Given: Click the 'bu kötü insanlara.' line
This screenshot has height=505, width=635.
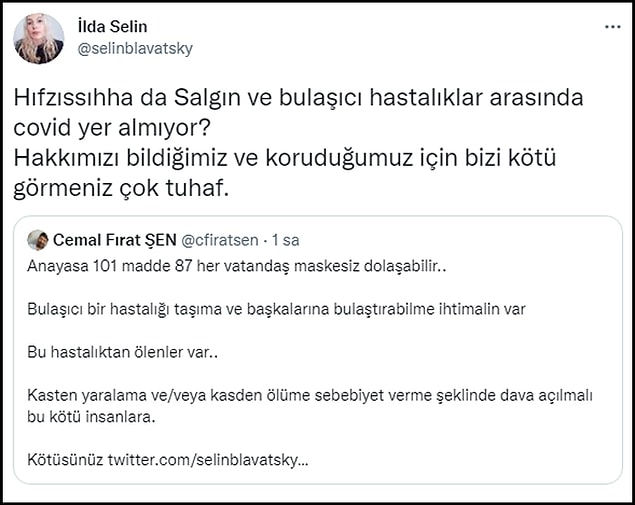Looking at the screenshot, I should point(92,417).
